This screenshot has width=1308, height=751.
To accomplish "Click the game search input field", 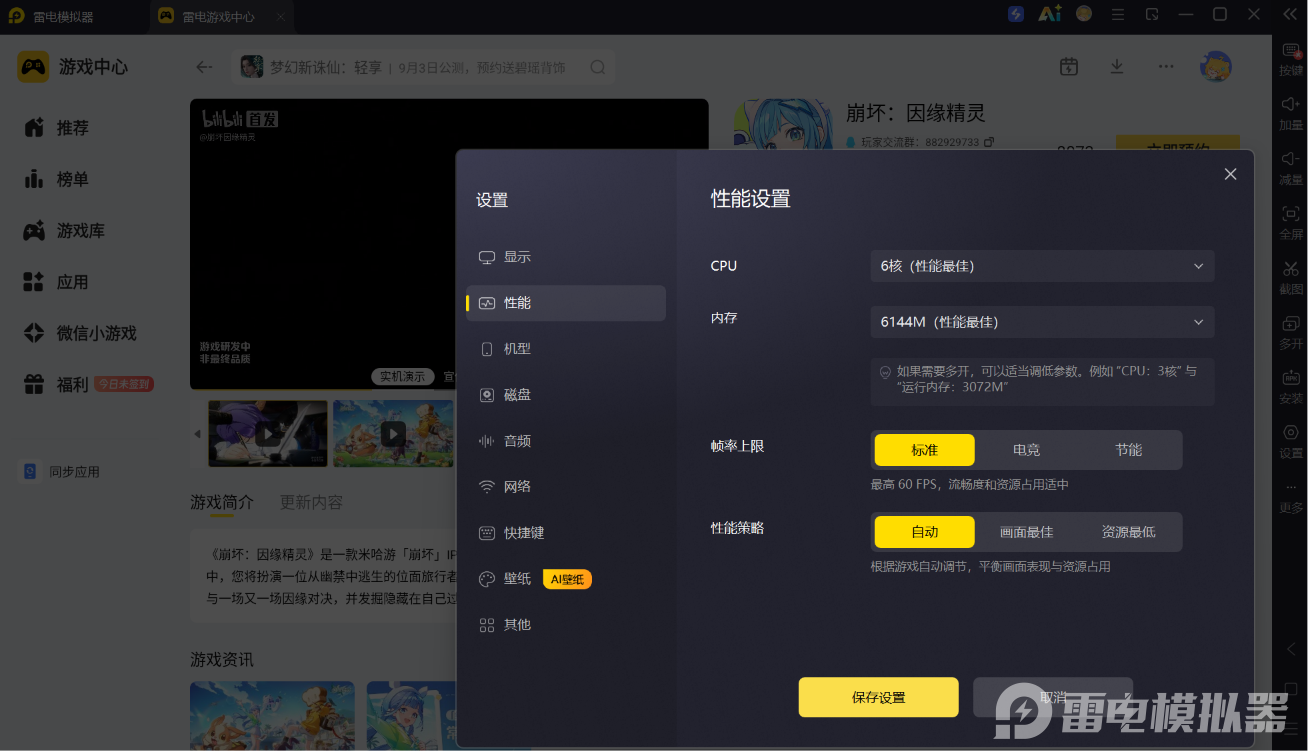I will click(423, 67).
